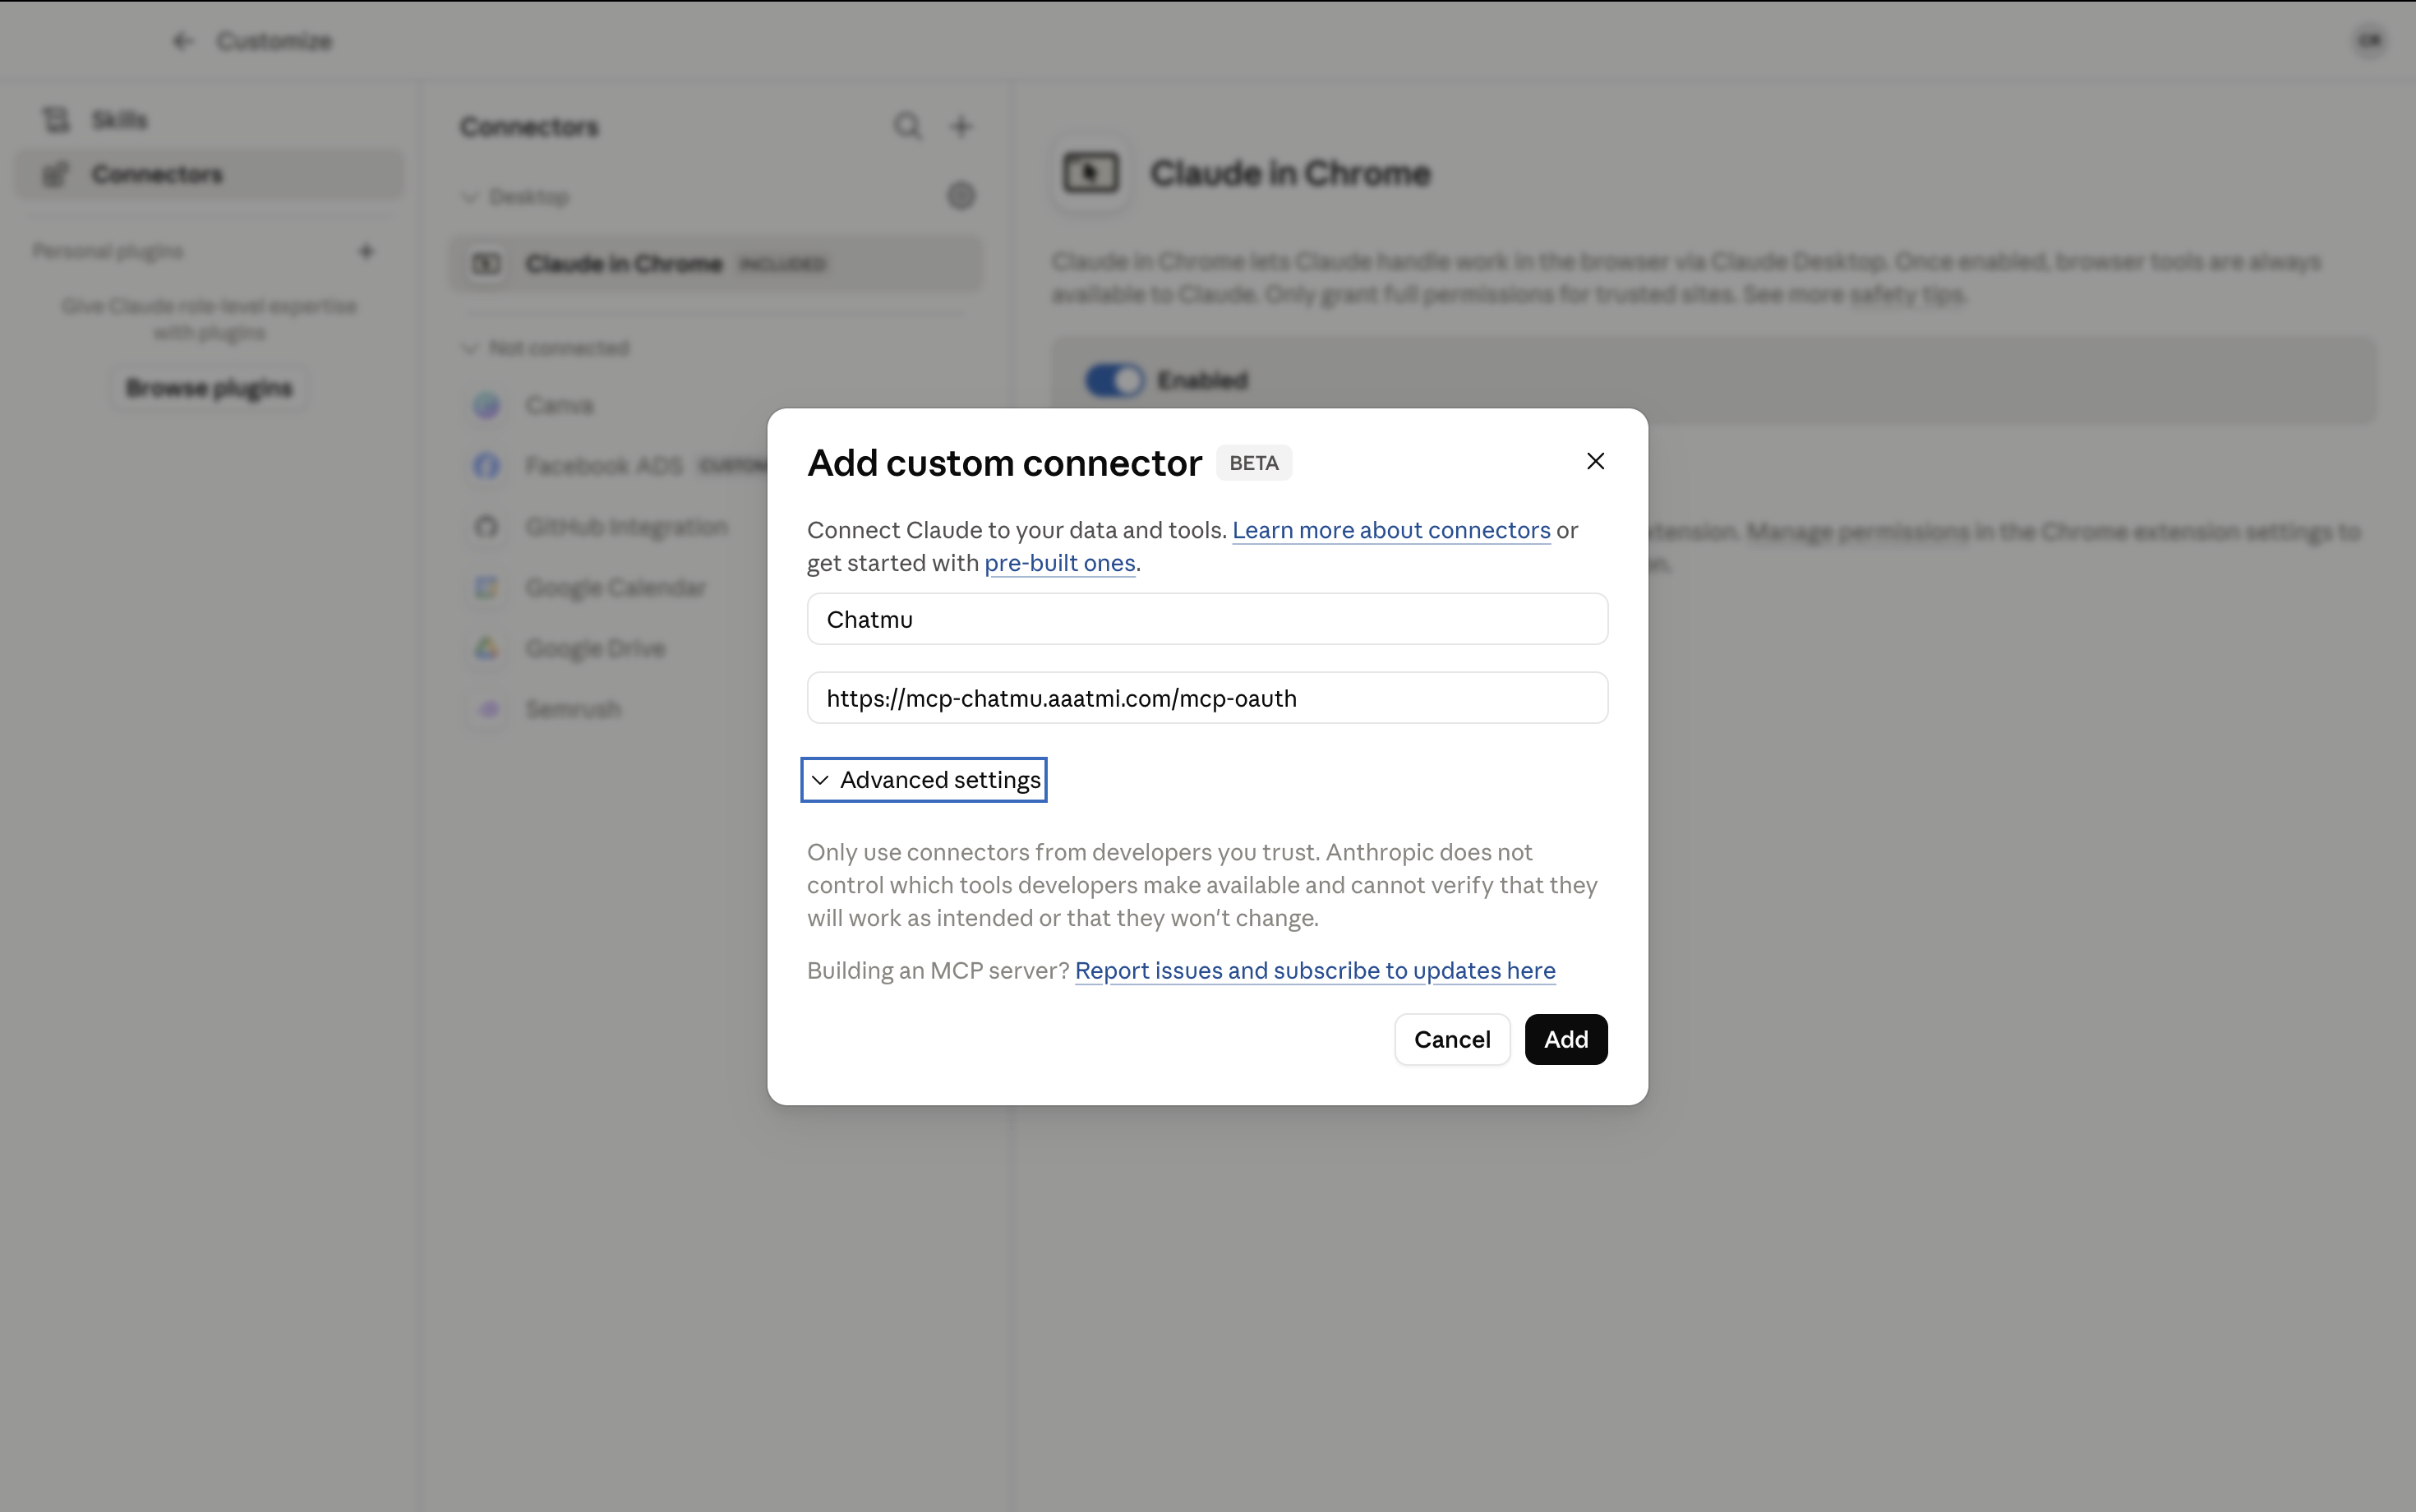The image size is (2416, 1512).
Task: Focus the MCP server URL field
Action: click(1207, 698)
